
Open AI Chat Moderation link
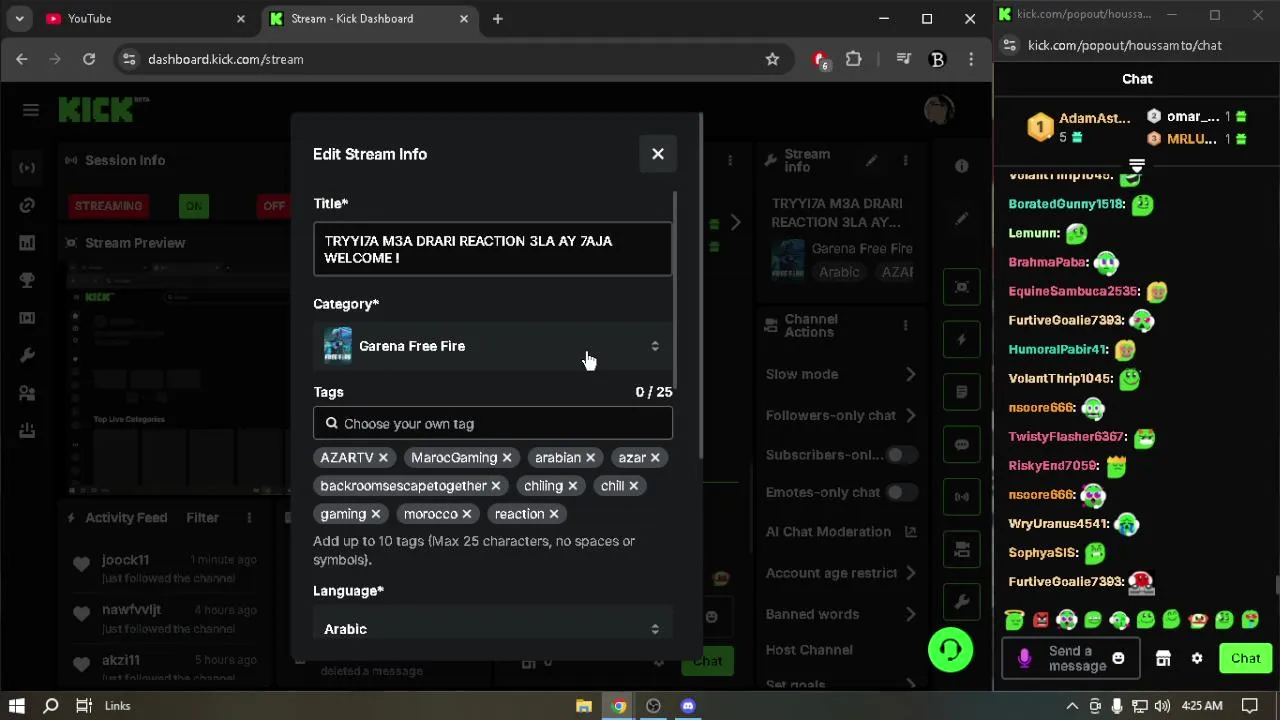tap(841, 532)
